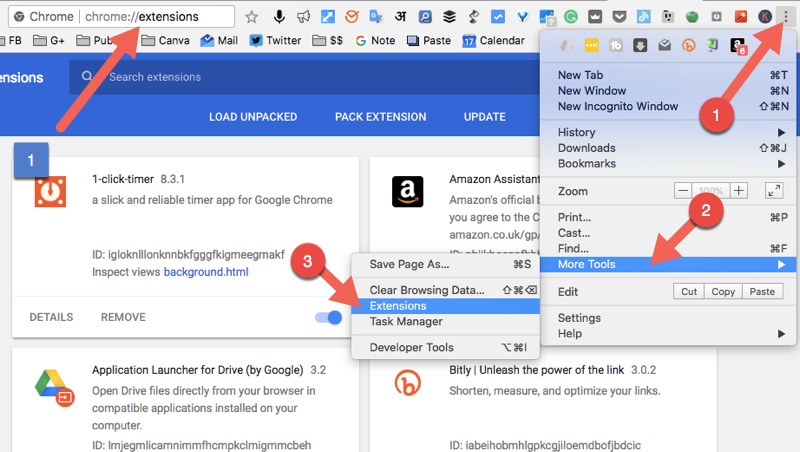Disable the 1-click-timer extension toggle
800x452 pixels.
click(329, 317)
